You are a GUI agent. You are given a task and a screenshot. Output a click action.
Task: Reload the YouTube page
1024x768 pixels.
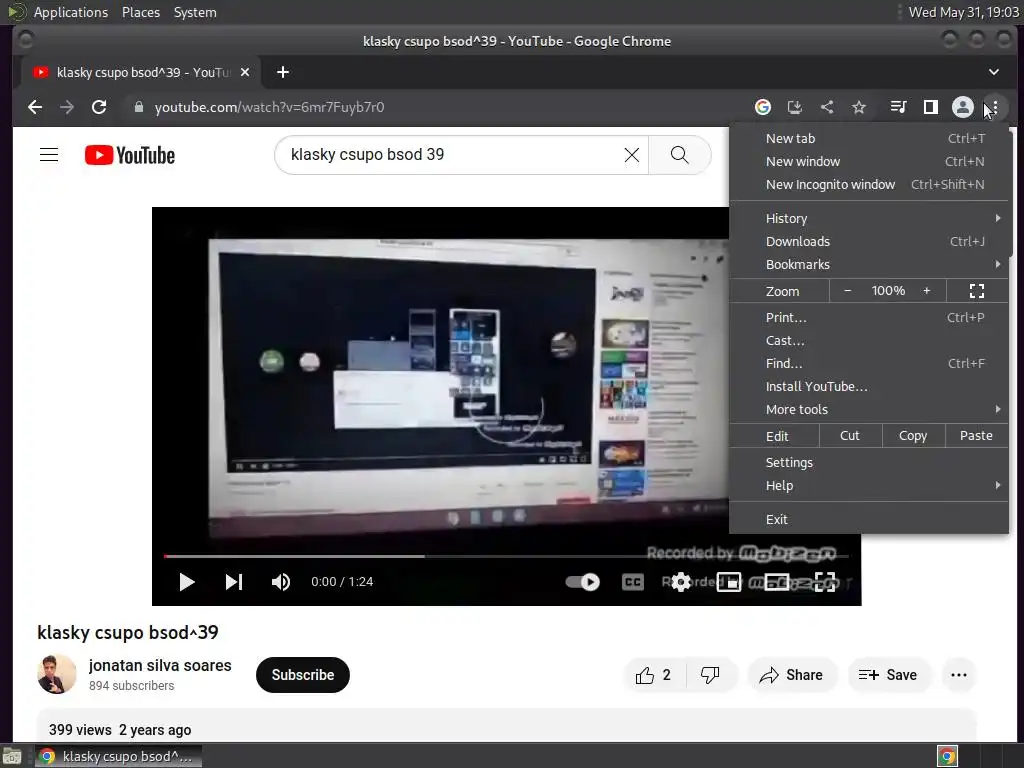[99, 107]
